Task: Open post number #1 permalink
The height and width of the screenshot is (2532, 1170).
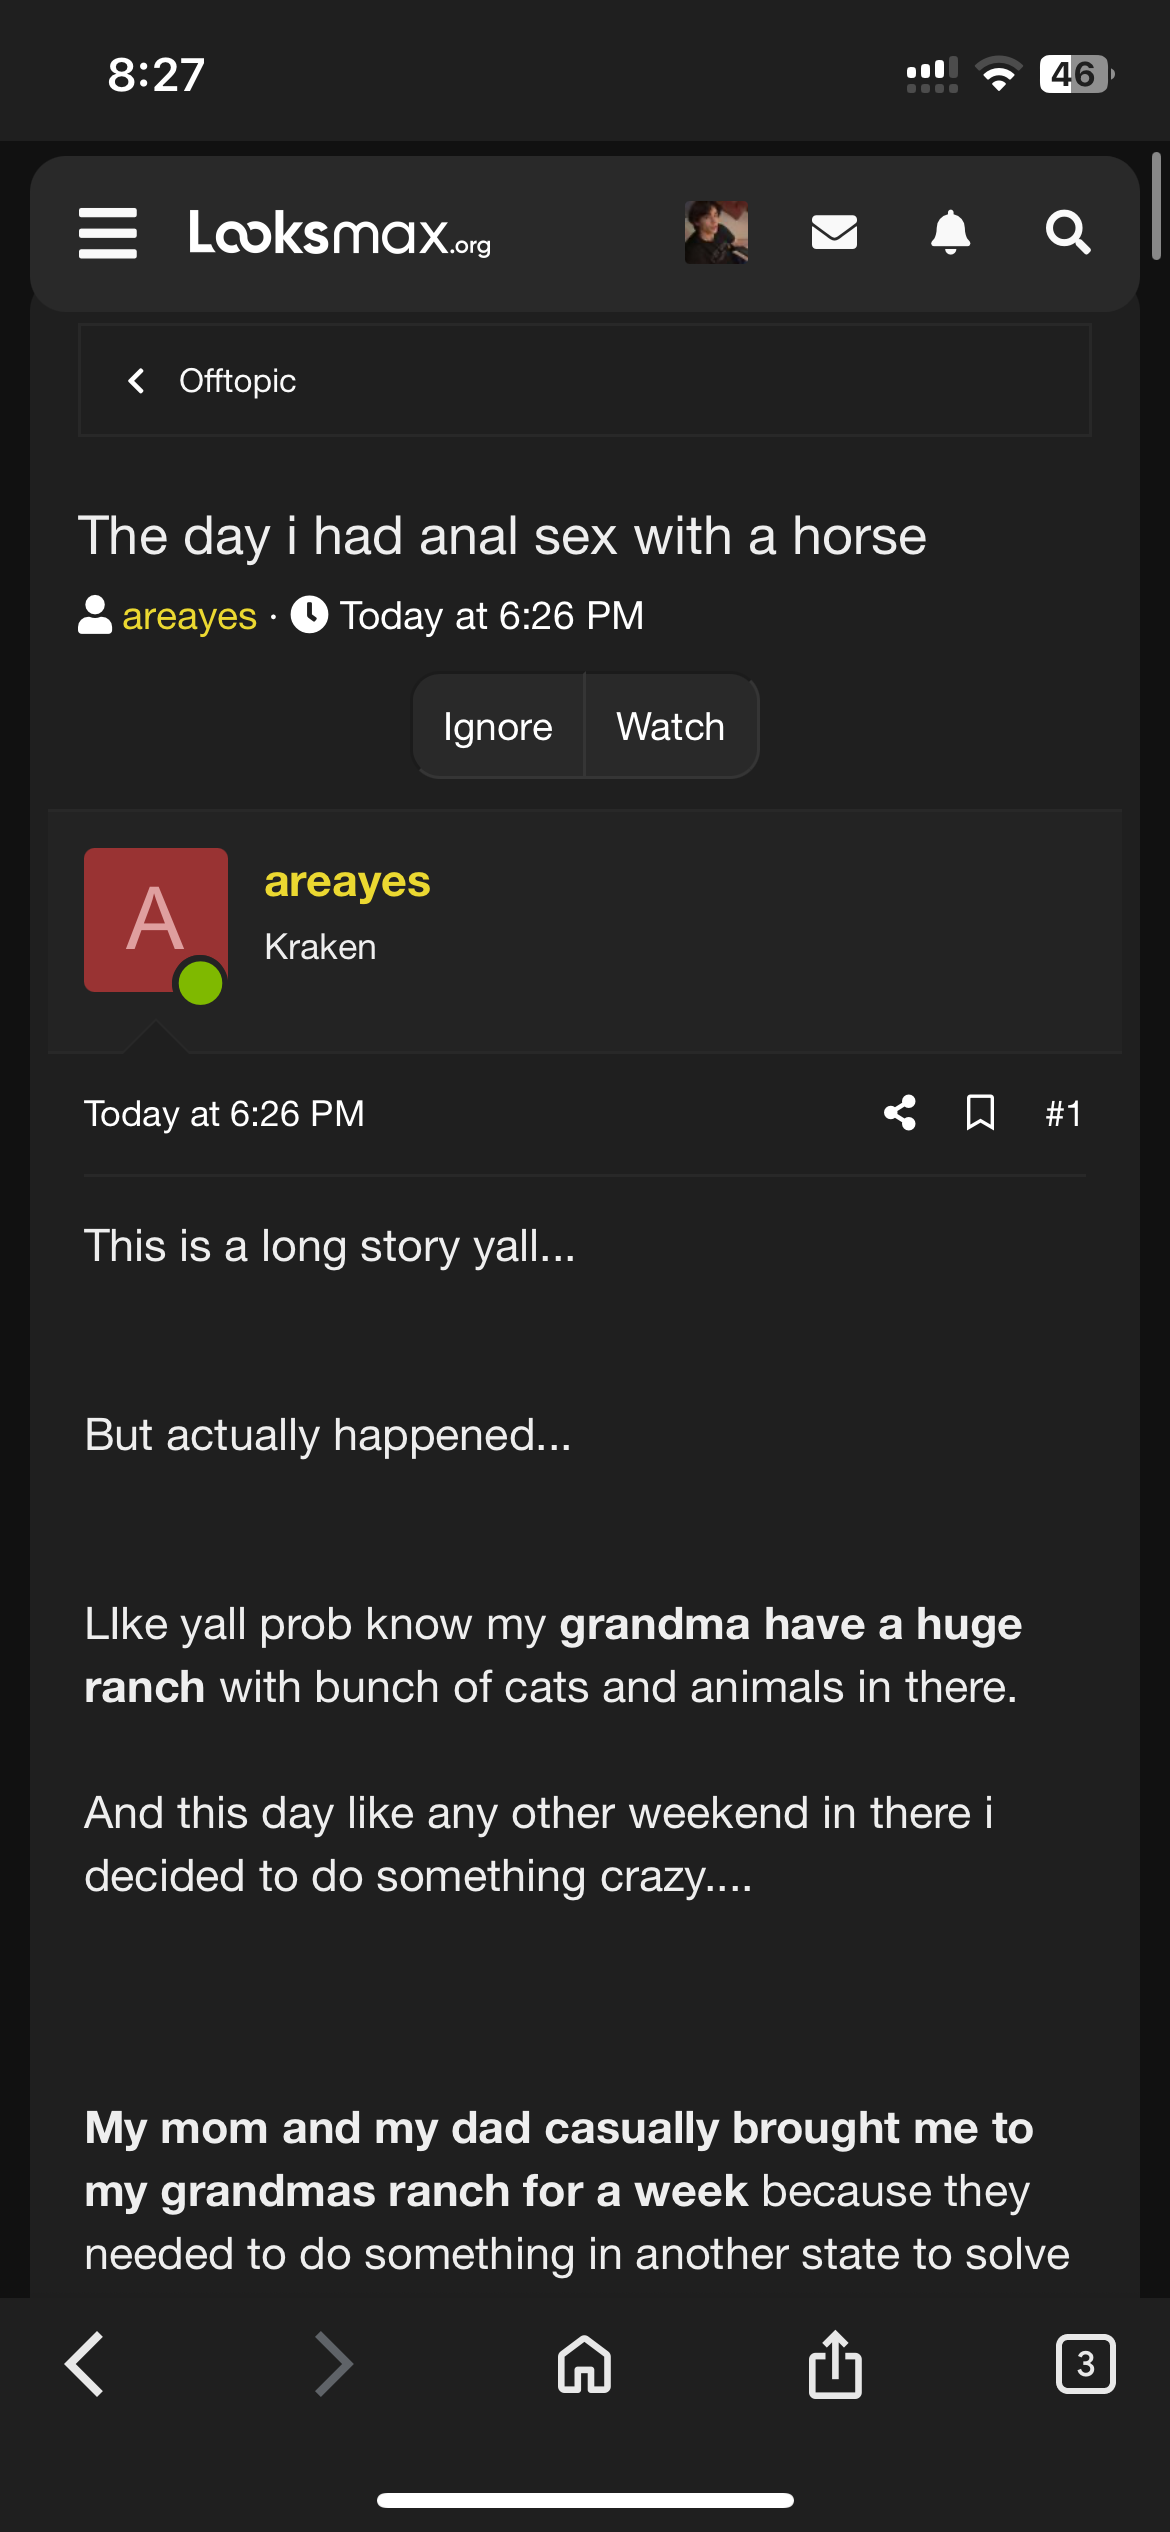Action: [1063, 1113]
